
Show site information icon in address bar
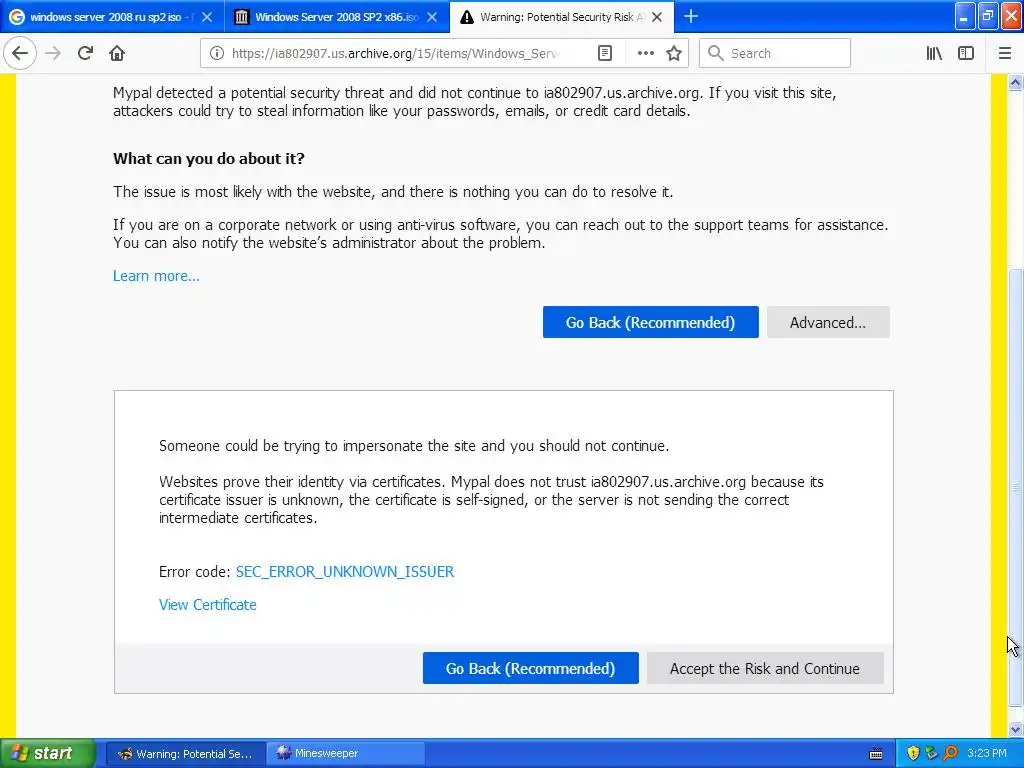click(x=217, y=53)
